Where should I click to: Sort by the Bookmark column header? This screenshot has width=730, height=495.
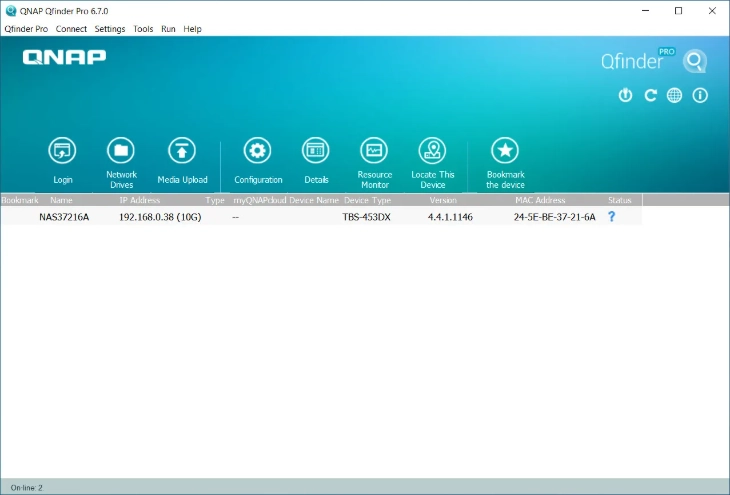point(19,200)
